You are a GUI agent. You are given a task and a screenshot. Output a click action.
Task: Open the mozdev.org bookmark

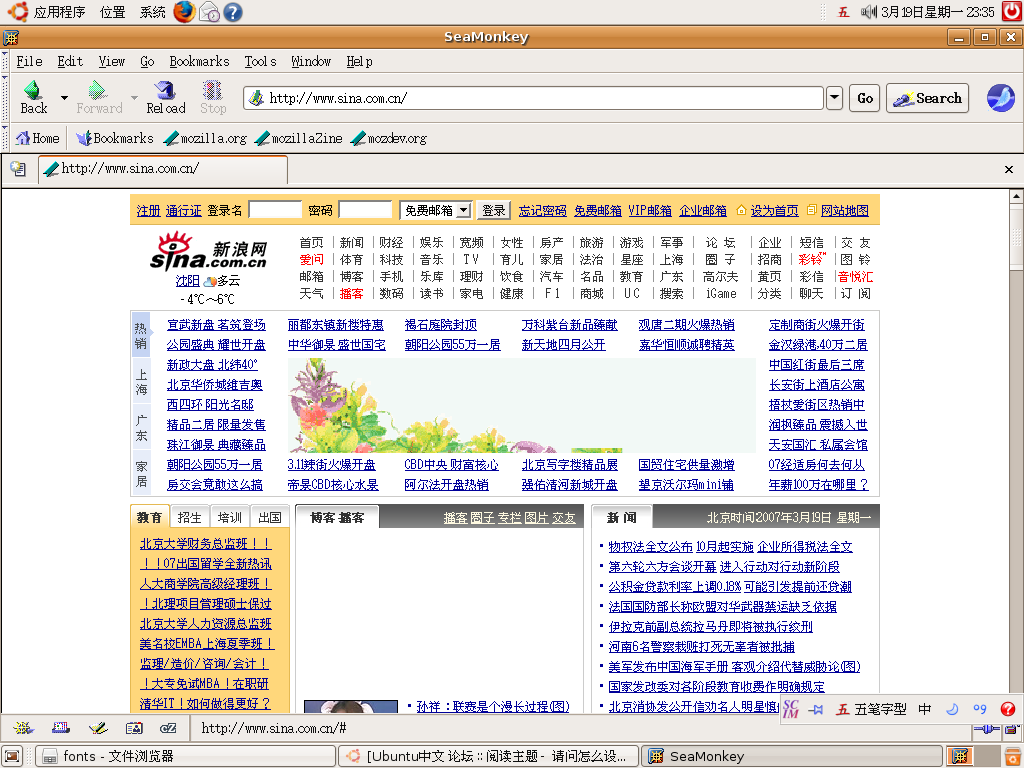[389, 138]
